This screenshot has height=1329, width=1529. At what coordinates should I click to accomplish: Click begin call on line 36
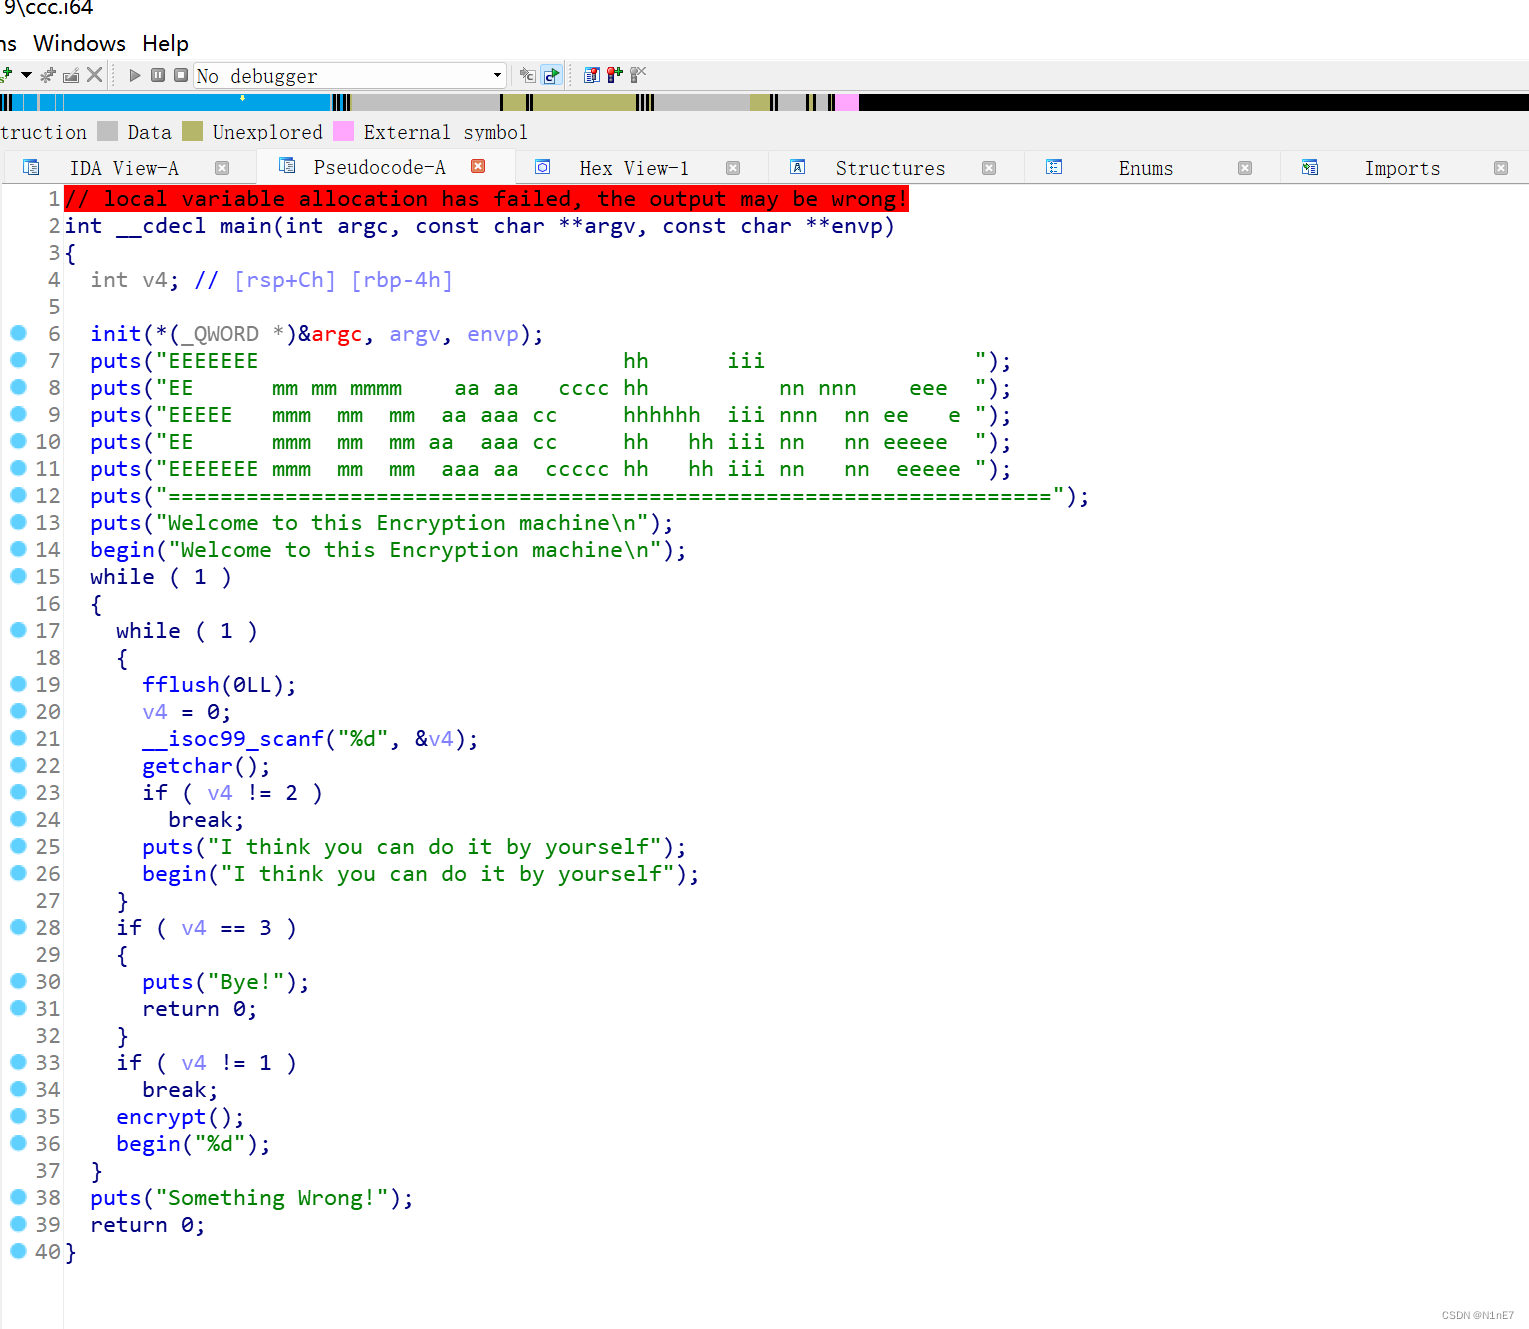tap(148, 1144)
